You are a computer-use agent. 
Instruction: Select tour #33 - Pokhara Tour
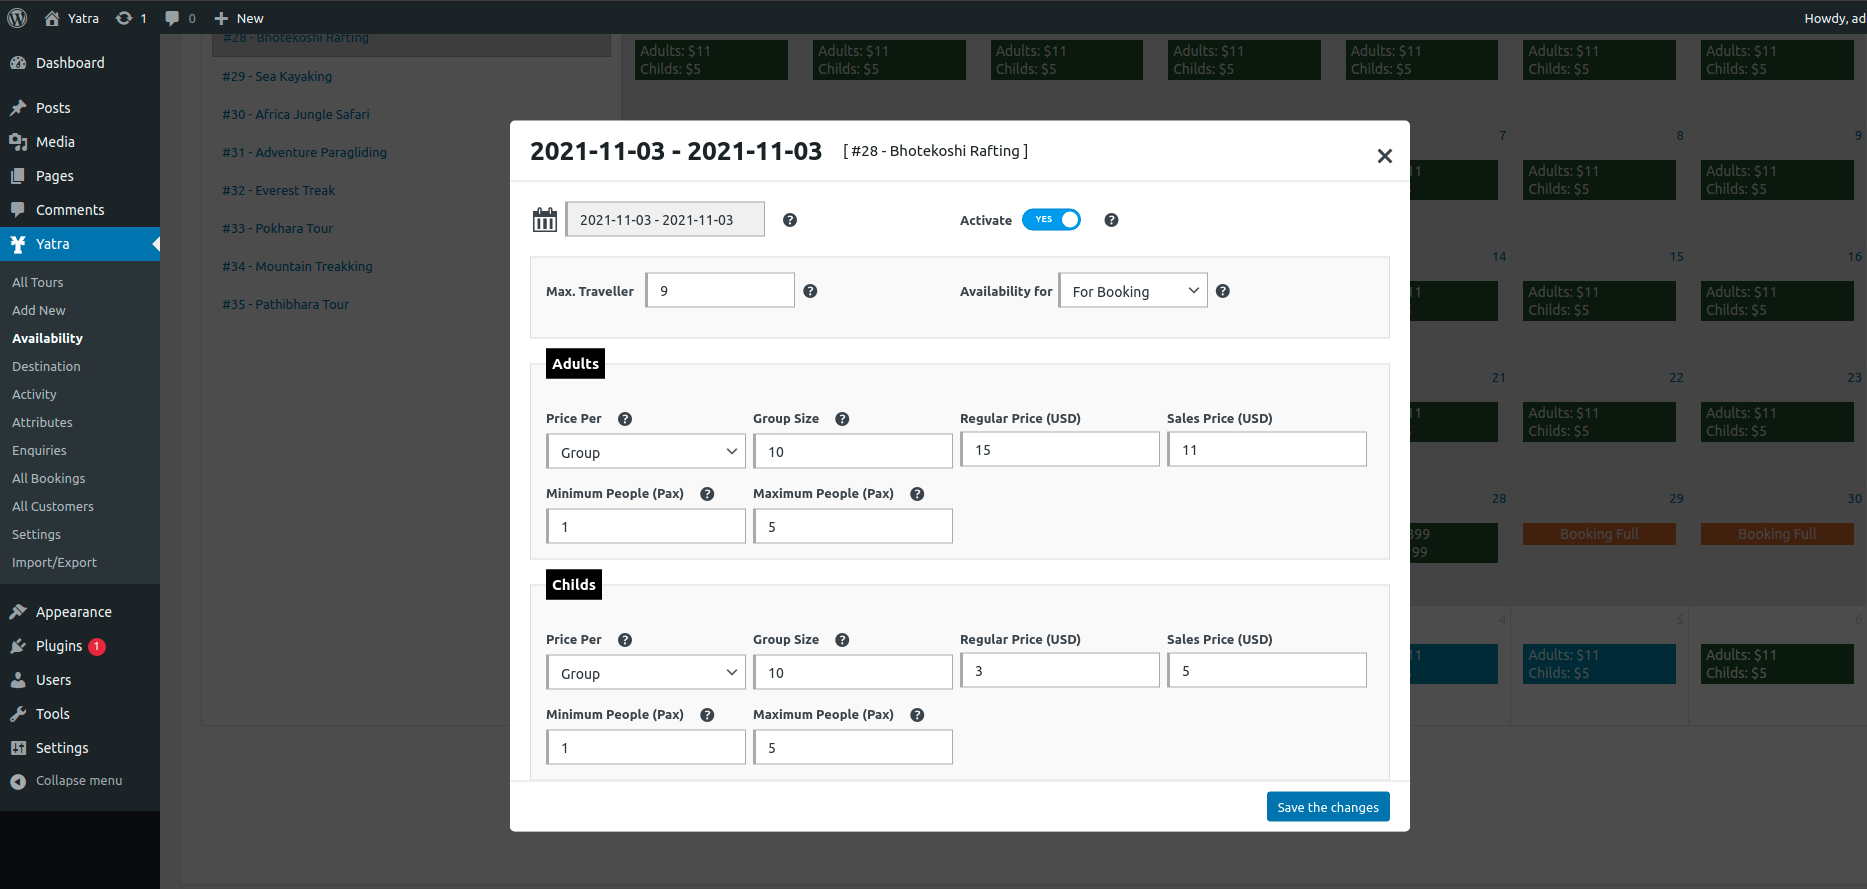277,229
